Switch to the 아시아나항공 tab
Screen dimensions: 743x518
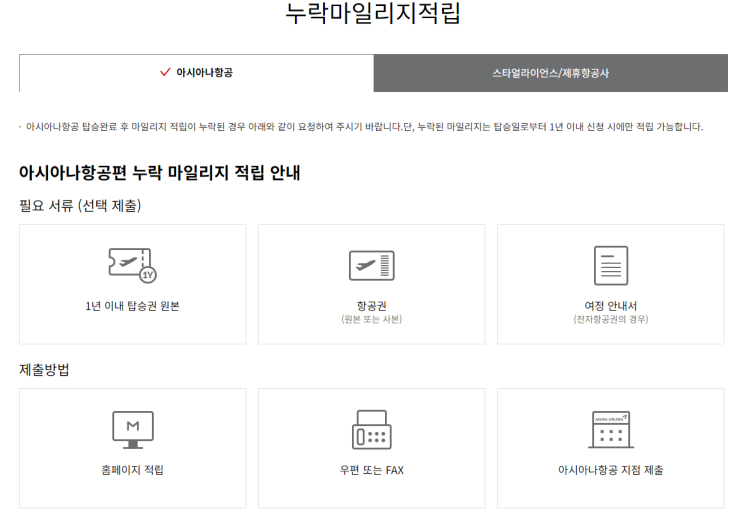pos(196,73)
